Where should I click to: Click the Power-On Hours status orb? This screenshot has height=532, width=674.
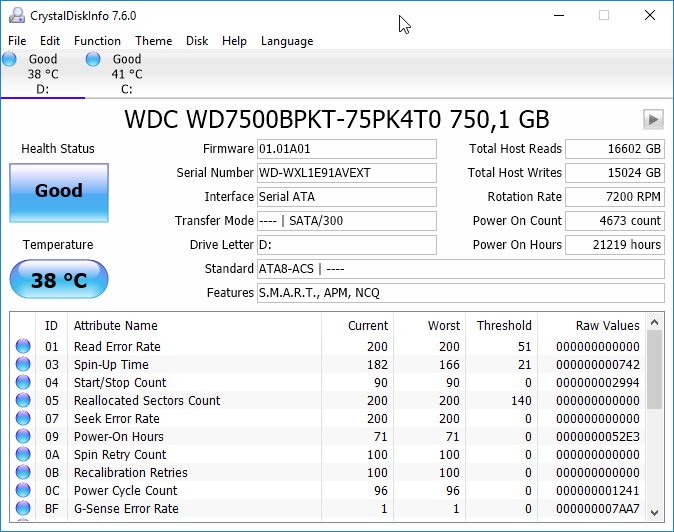(23, 437)
